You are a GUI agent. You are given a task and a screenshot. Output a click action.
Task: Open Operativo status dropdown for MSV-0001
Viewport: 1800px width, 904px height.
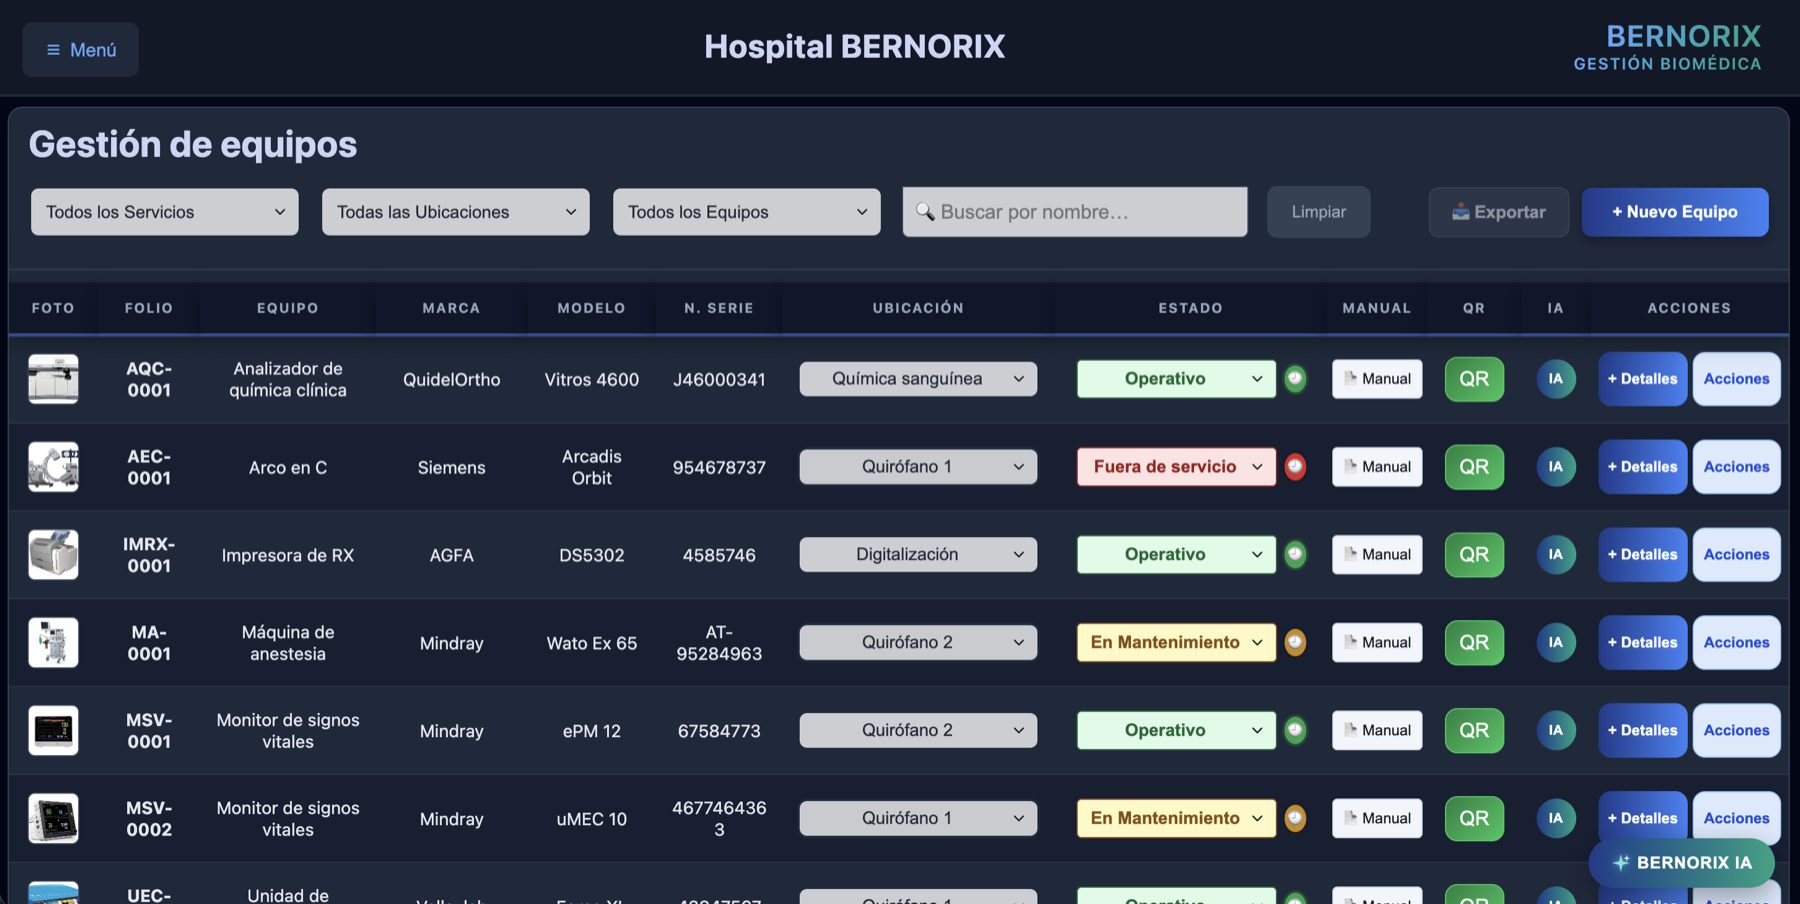(x=1176, y=731)
